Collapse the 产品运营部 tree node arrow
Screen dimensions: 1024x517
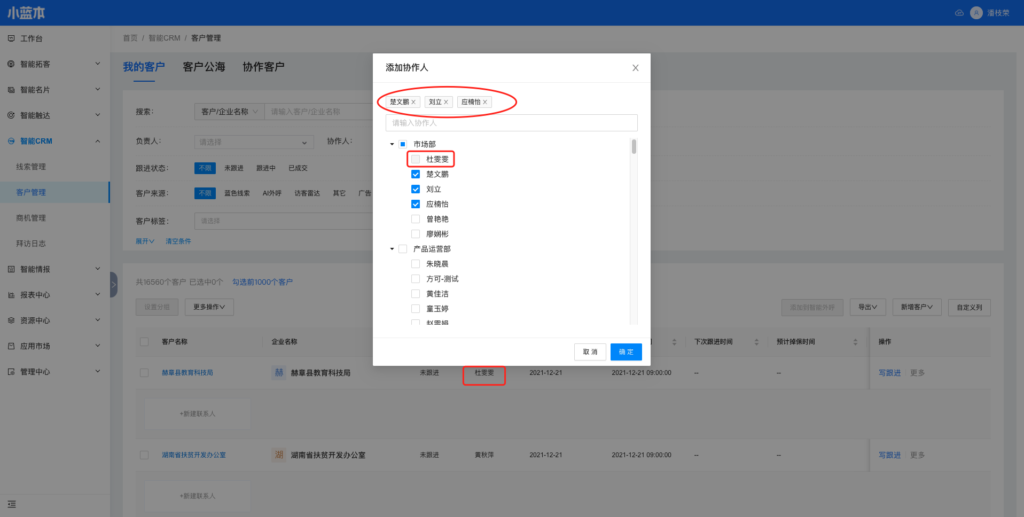pyautogui.click(x=392, y=249)
